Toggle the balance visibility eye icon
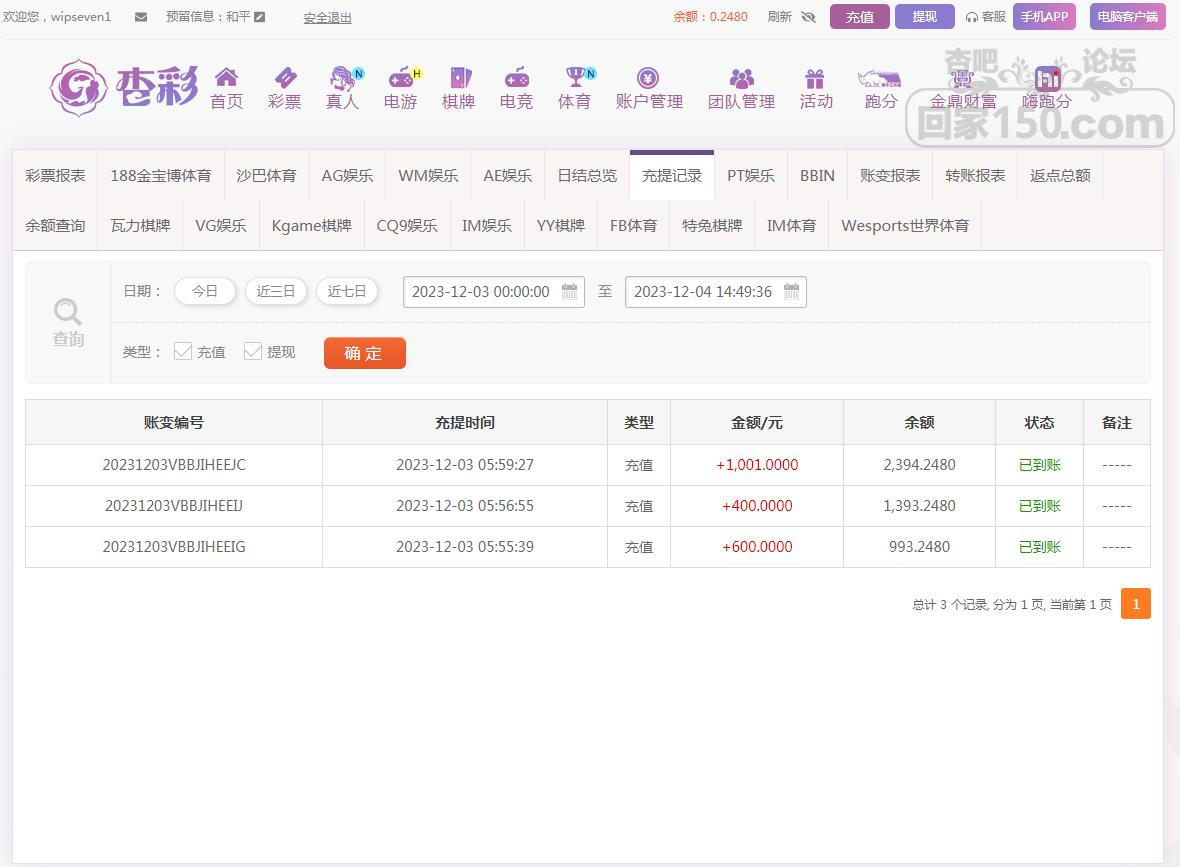This screenshot has width=1180, height=867. 808,17
